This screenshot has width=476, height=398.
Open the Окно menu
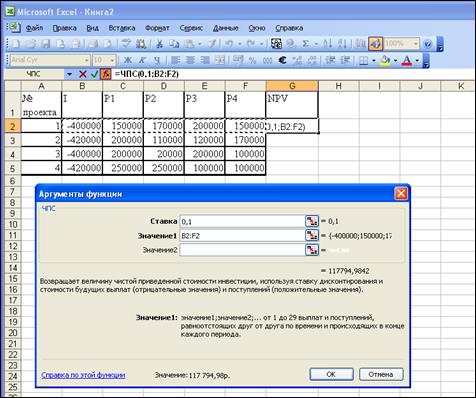point(257,28)
